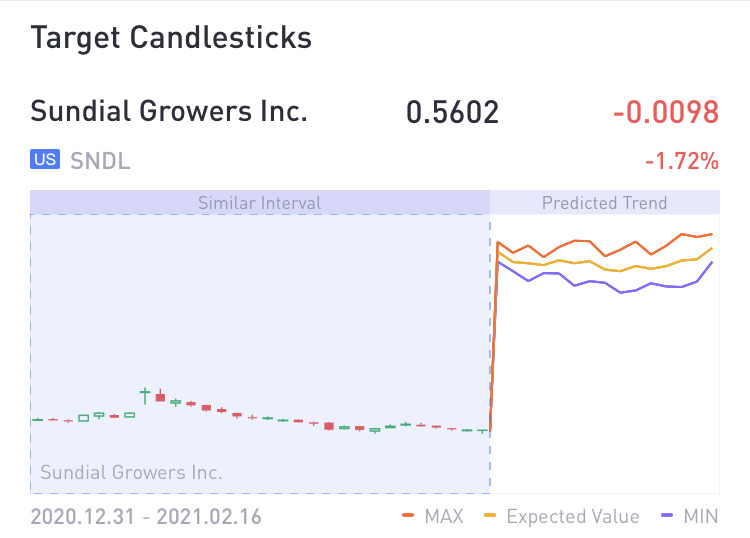Viewport: 750px width, 538px height.
Task: Select the Similar Interval header
Action: [260, 203]
